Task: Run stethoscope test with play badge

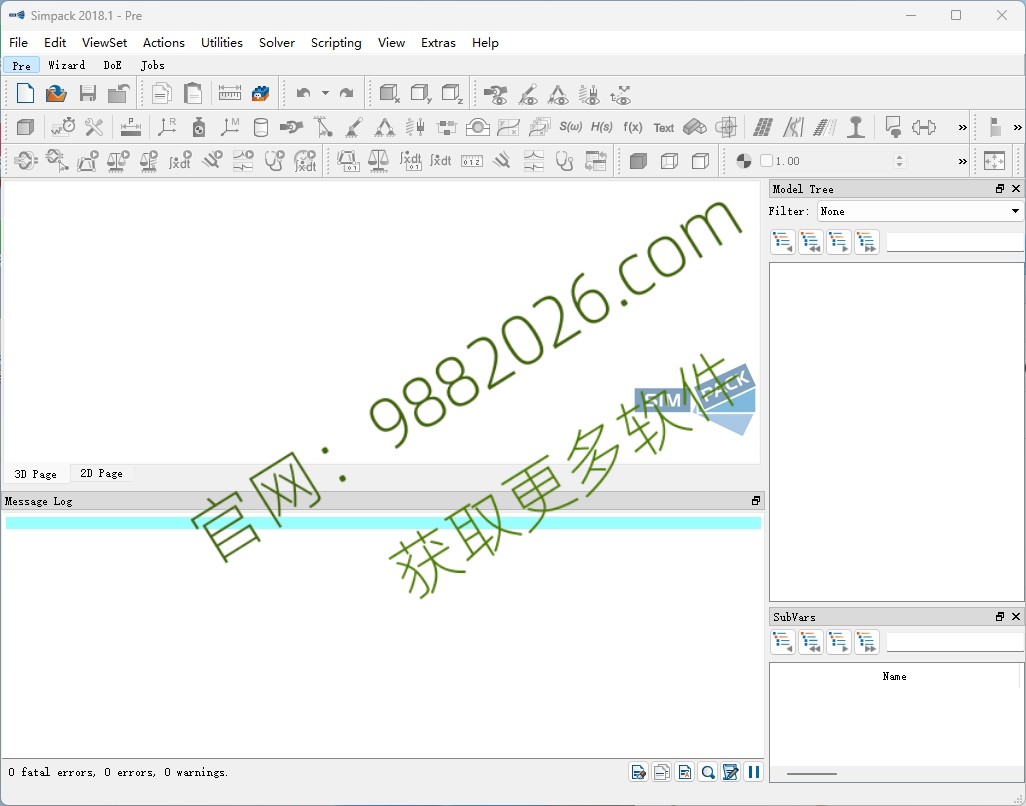Action: (274, 161)
